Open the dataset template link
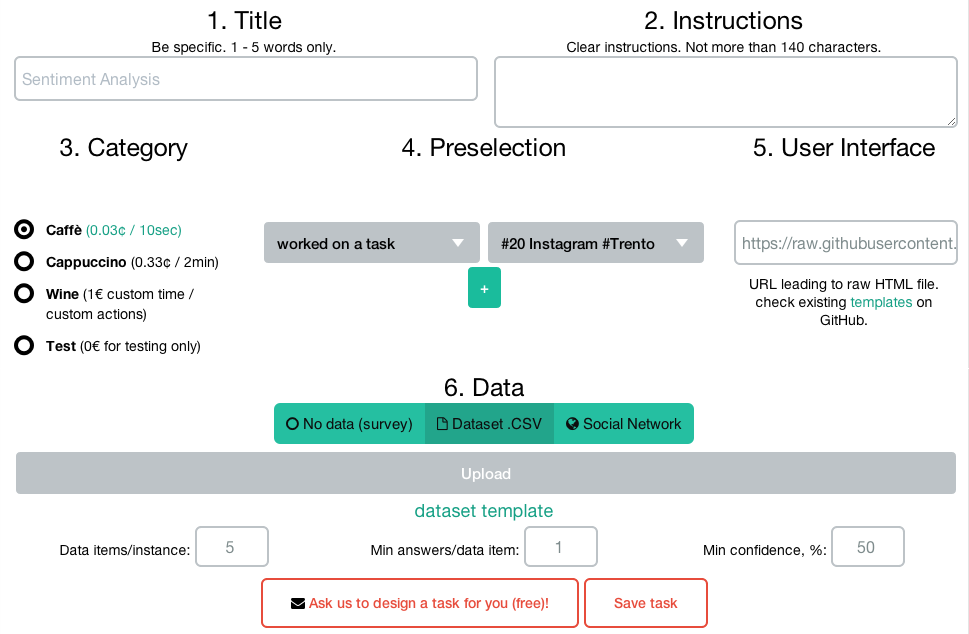The image size is (969, 634). click(x=484, y=511)
